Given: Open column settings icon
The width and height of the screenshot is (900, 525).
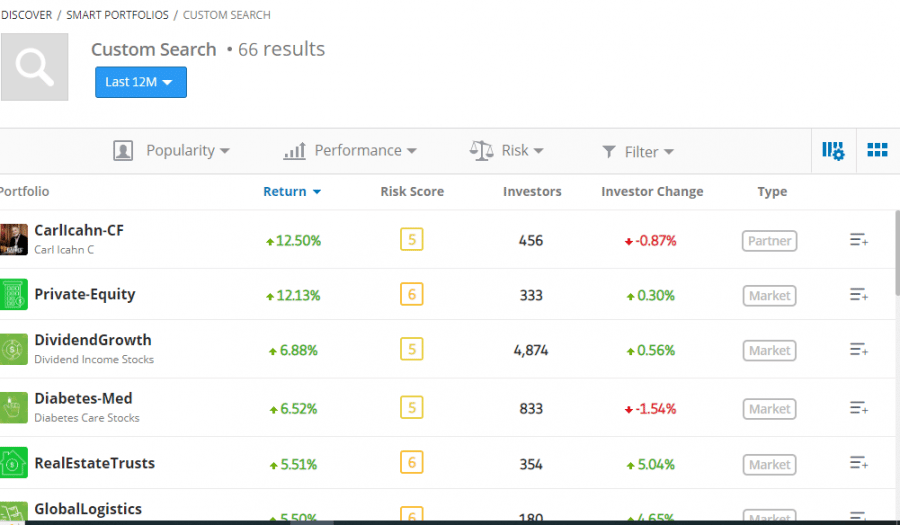Looking at the screenshot, I should tap(833, 151).
